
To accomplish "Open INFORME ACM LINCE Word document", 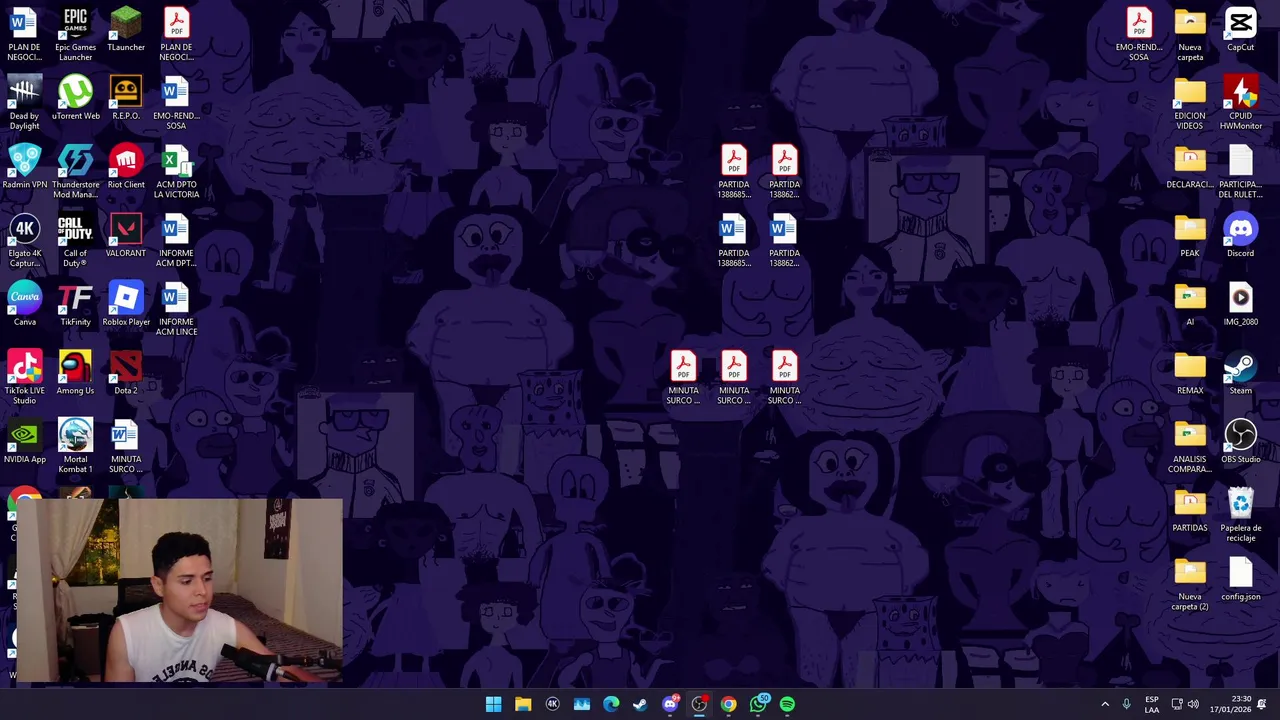I will [176, 309].
